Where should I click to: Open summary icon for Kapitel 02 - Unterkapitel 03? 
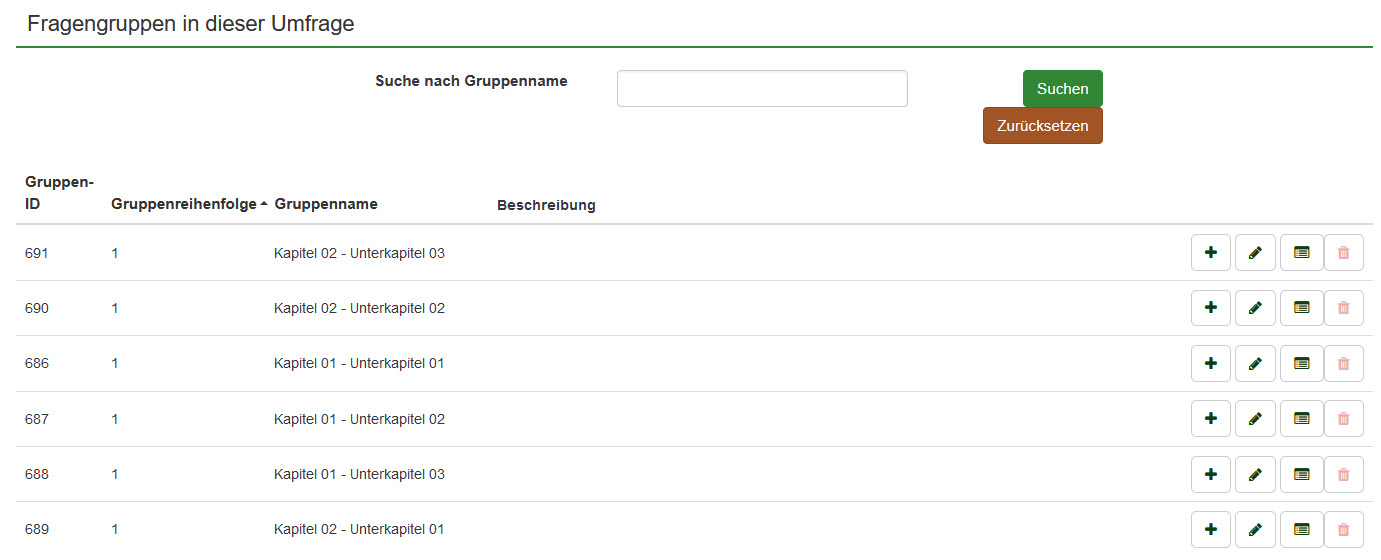click(1301, 253)
